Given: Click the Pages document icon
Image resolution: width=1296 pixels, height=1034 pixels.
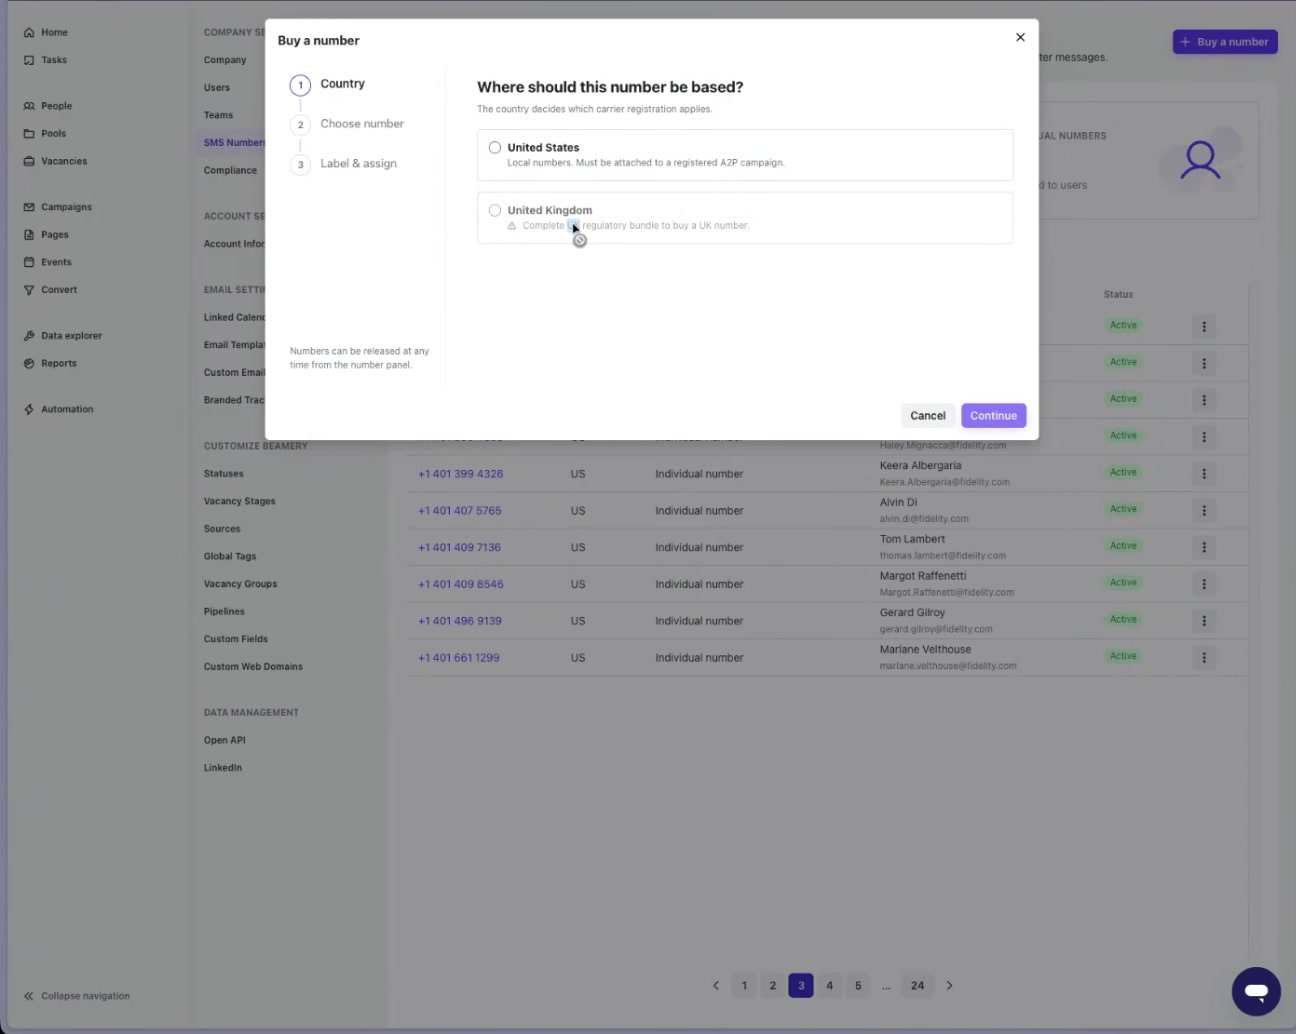Looking at the screenshot, I should click(29, 235).
